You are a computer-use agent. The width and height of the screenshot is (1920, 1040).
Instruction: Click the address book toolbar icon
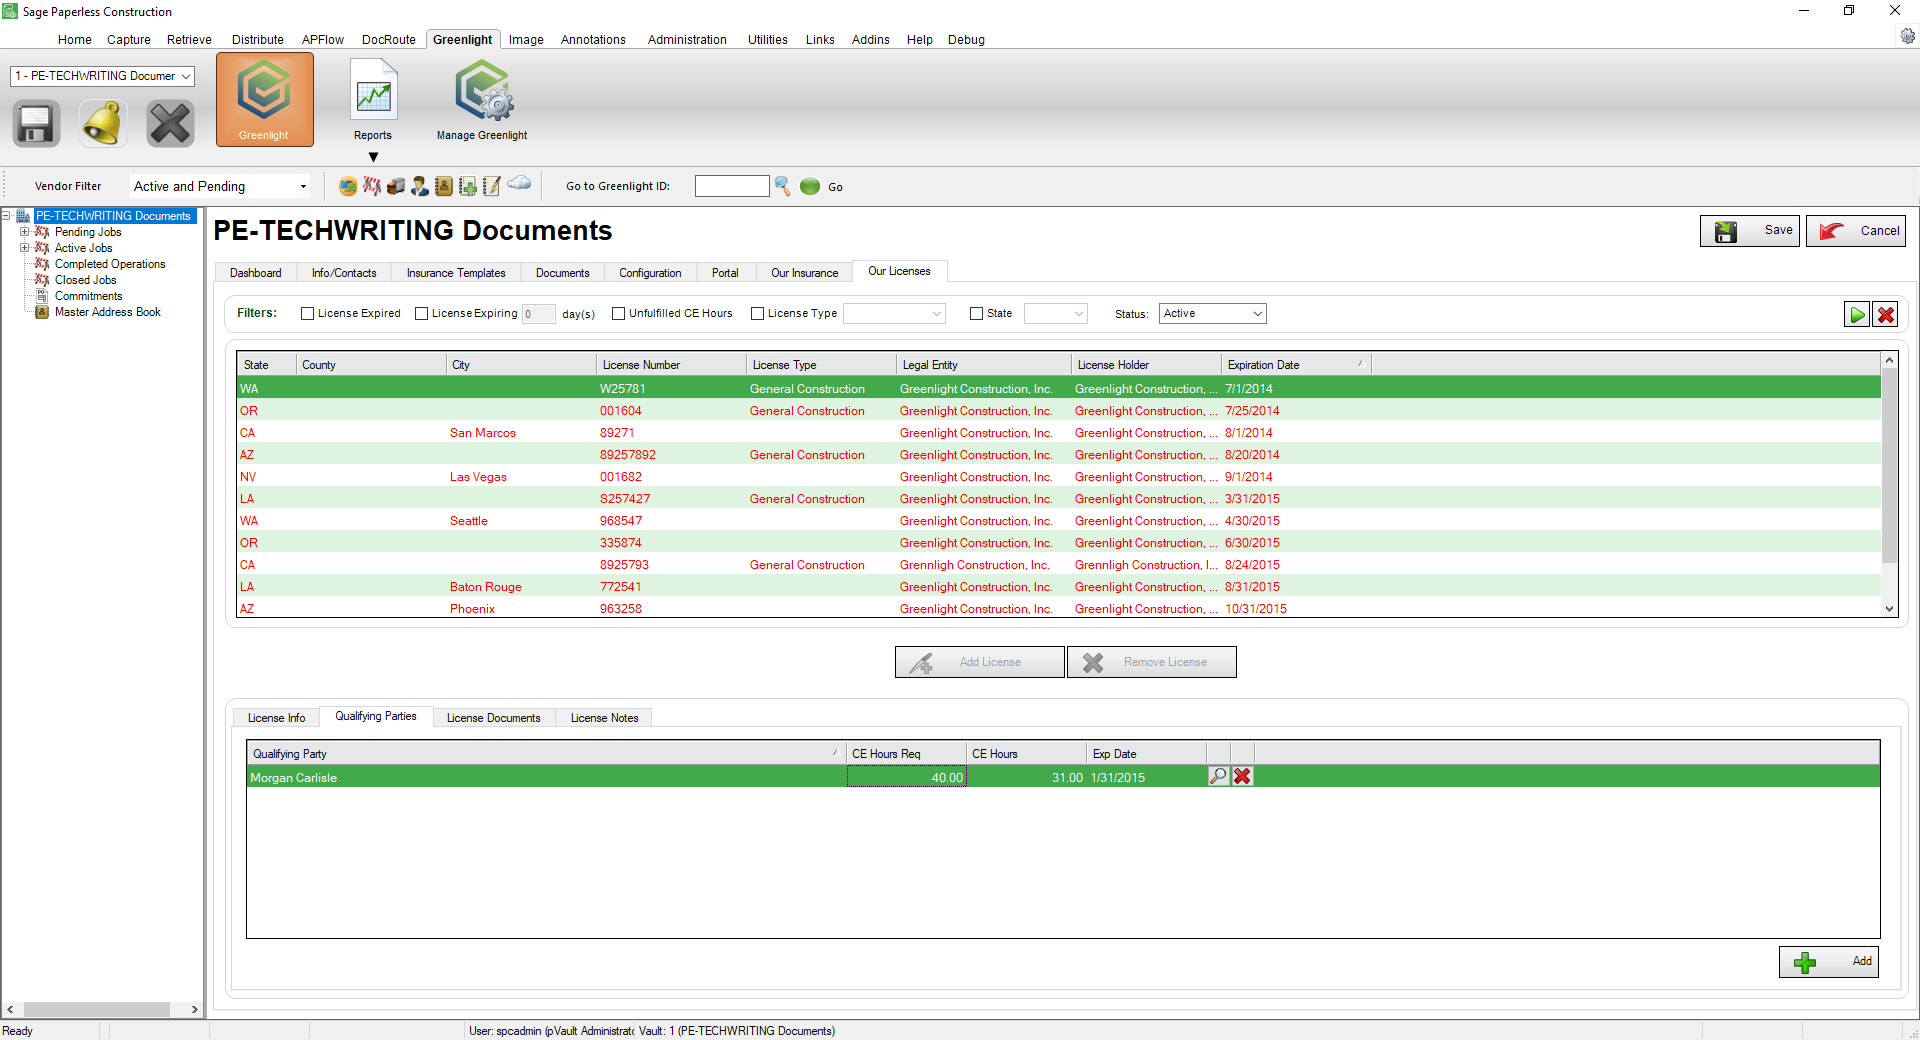[x=444, y=186]
